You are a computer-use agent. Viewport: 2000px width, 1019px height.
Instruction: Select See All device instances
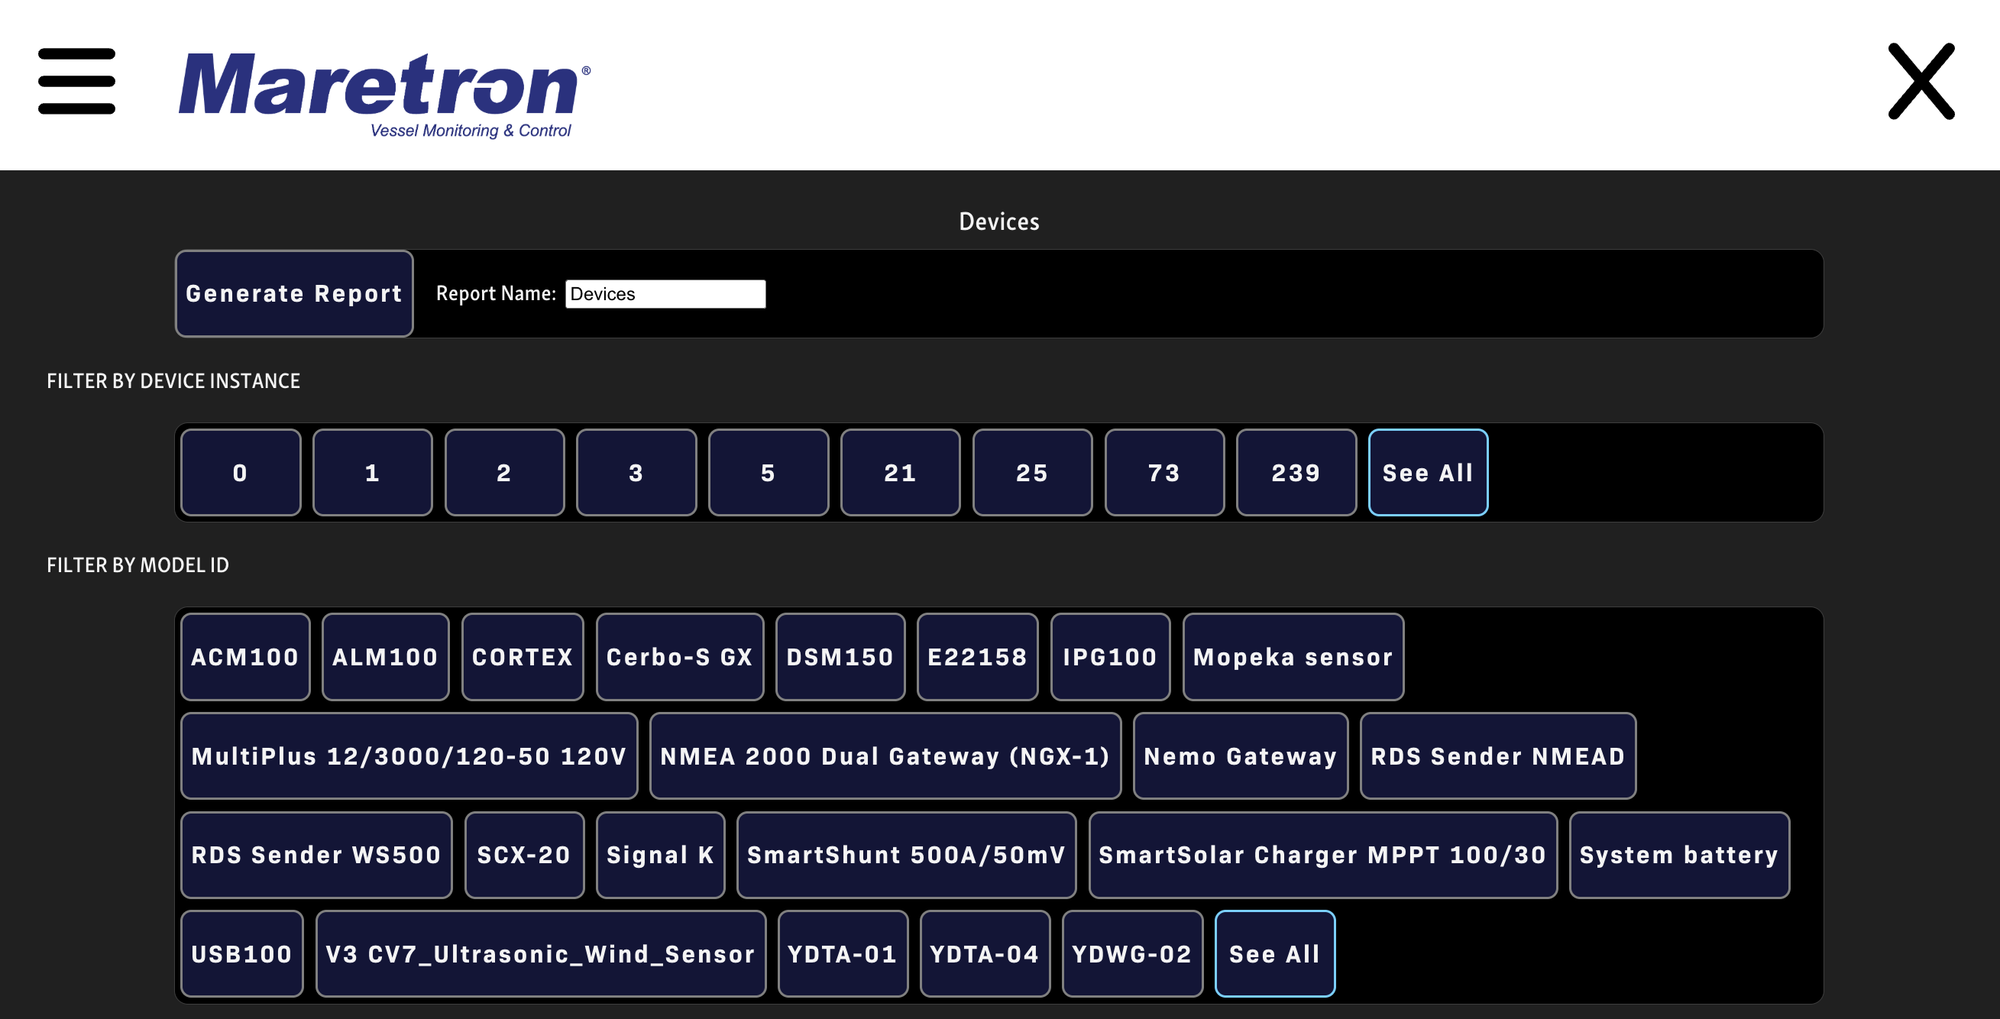coord(1428,472)
